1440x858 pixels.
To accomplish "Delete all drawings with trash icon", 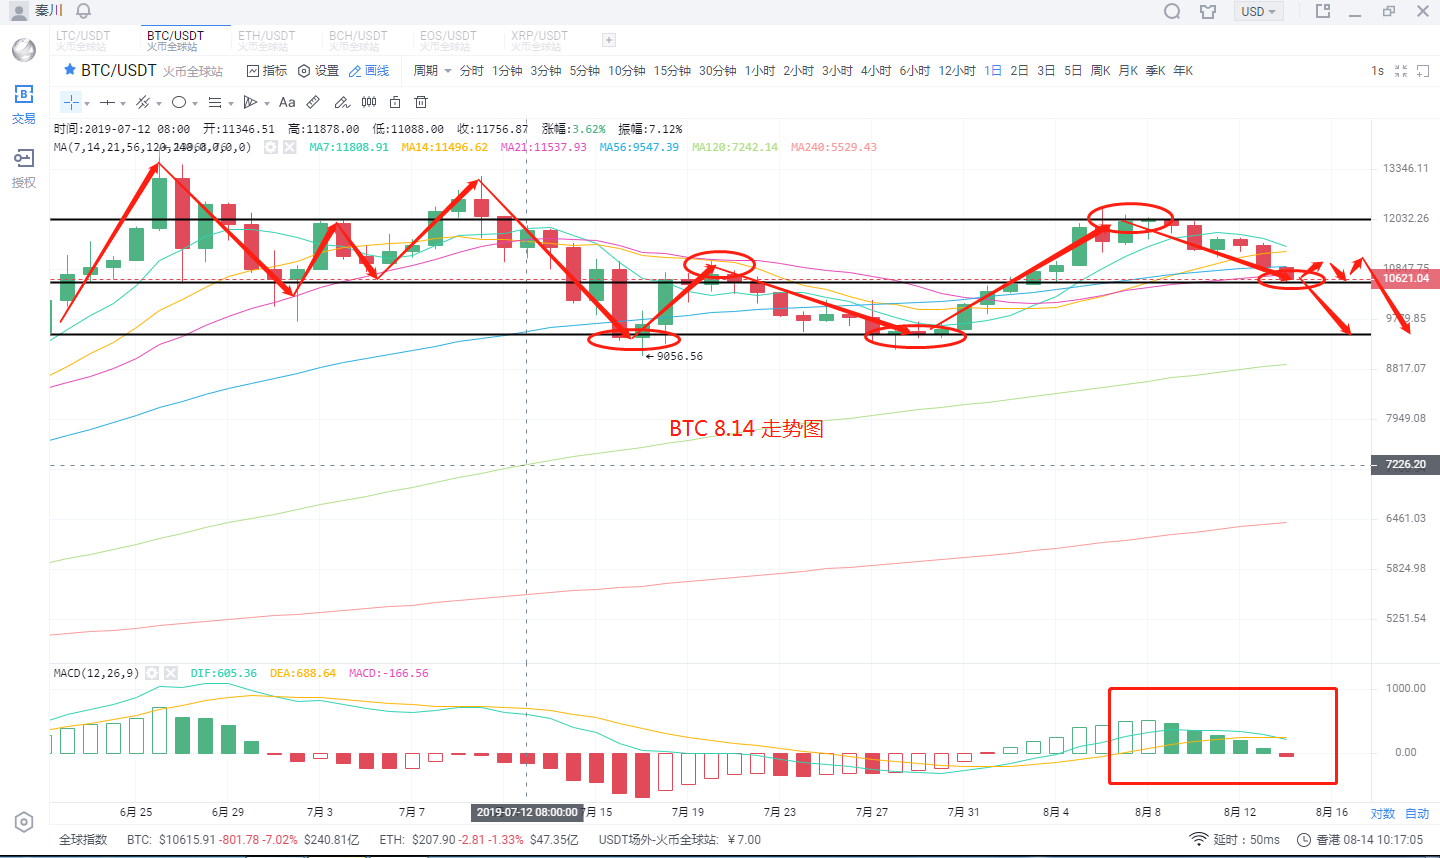I will point(421,102).
